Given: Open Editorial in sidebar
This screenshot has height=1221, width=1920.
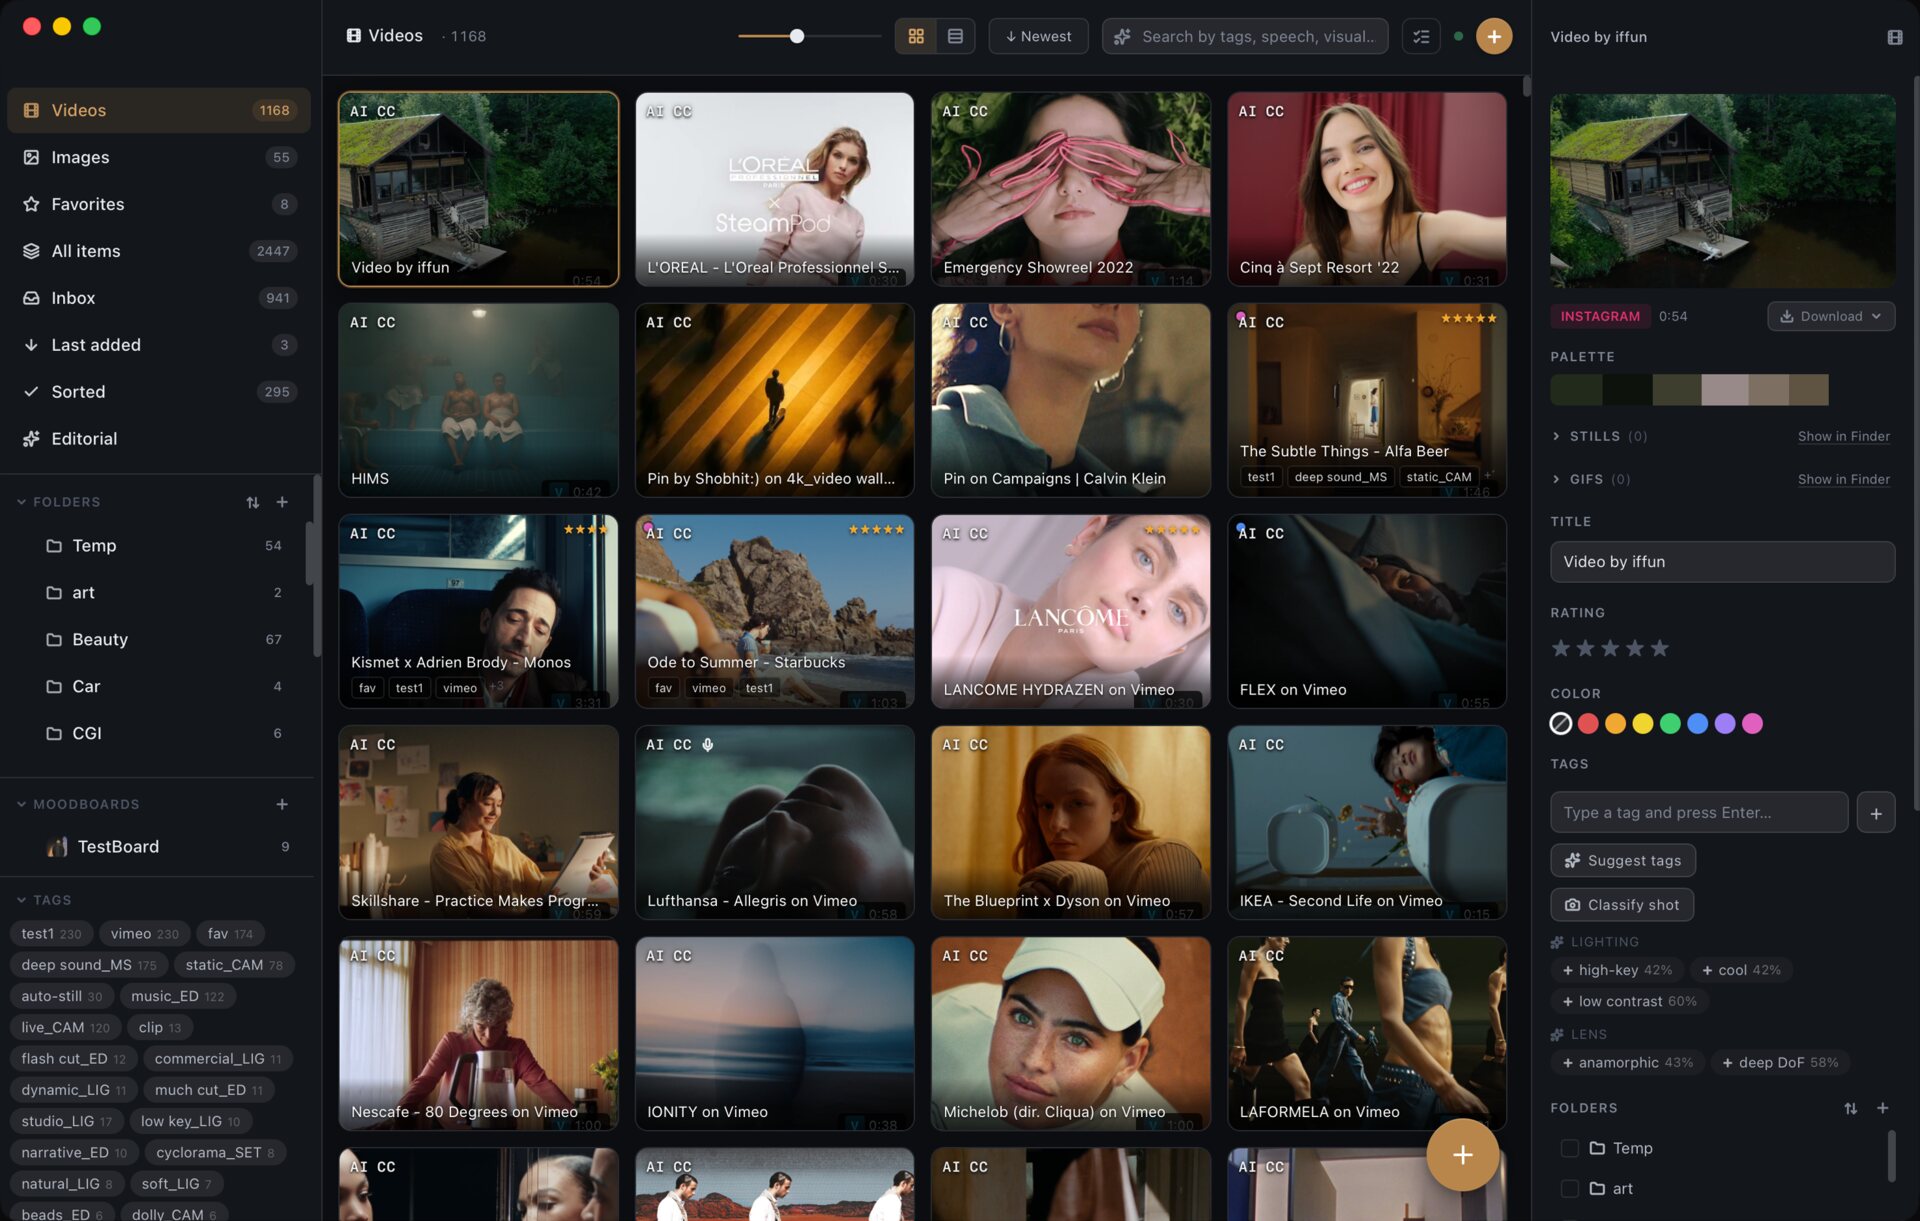Looking at the screenshot, I should (x=159, y=439).
